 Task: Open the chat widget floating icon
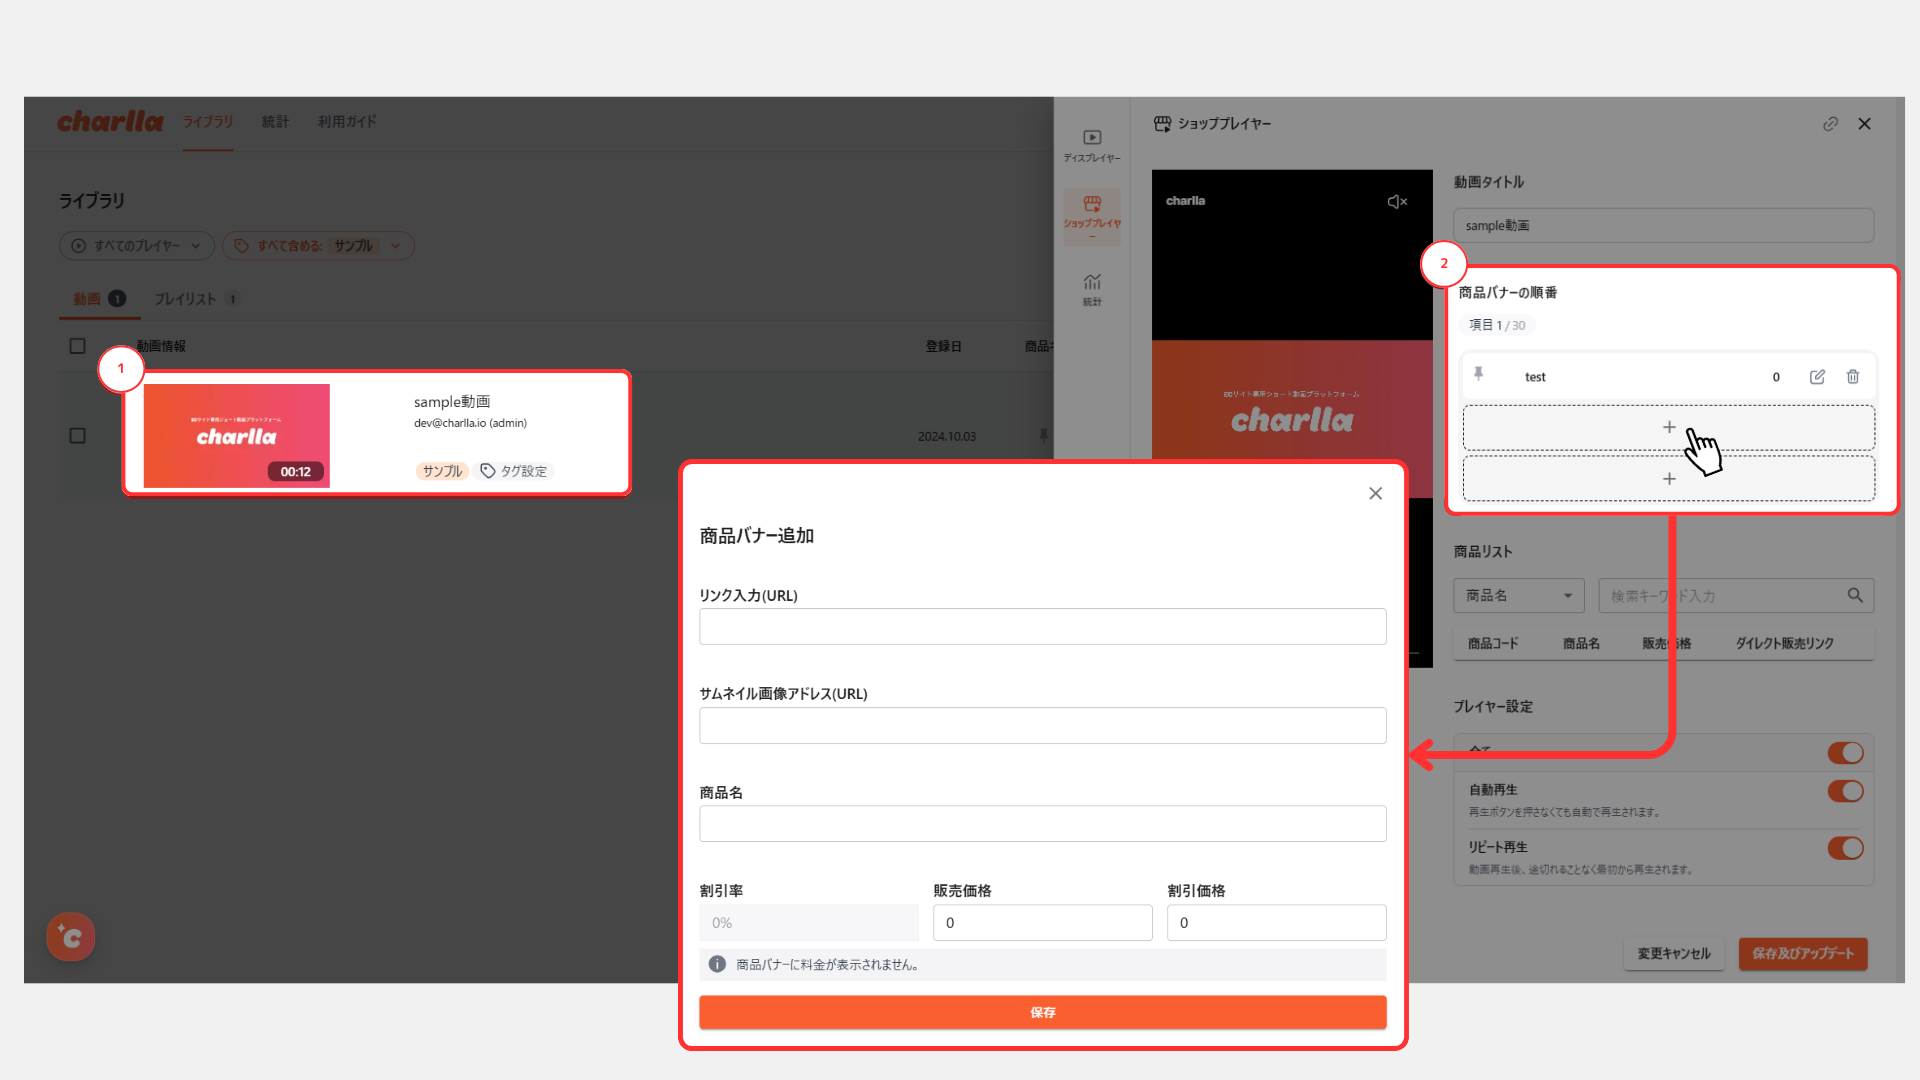tap(71, 937)
